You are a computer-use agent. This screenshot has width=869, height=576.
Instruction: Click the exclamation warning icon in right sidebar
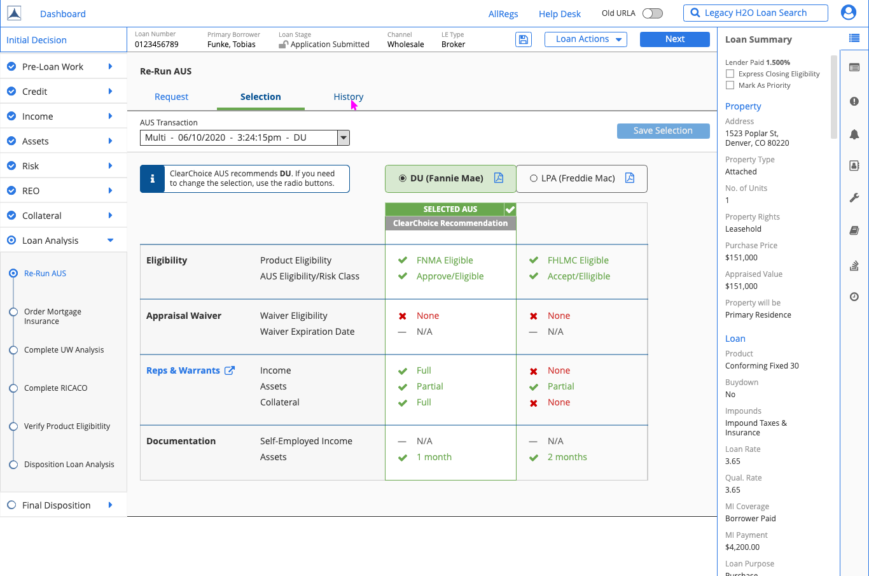854,101
